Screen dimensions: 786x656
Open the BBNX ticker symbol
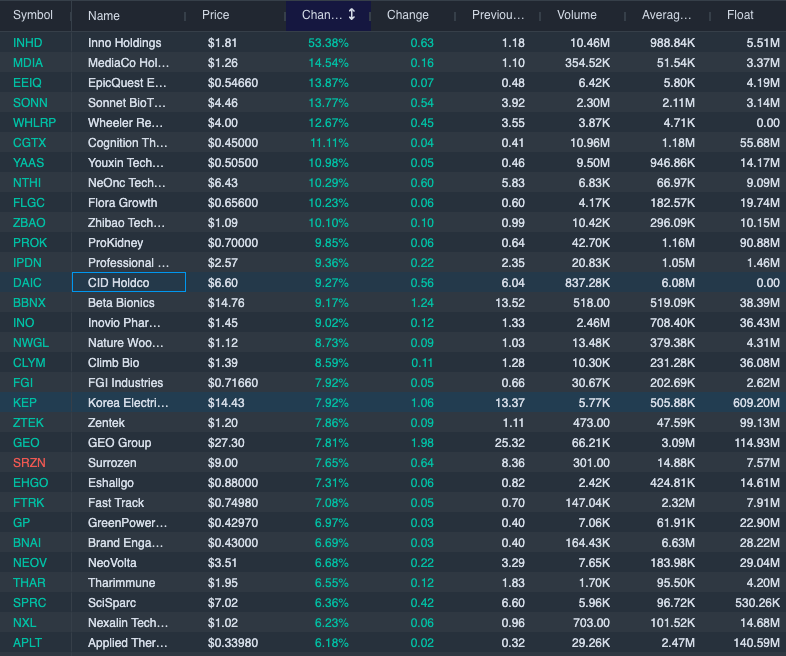29,303
